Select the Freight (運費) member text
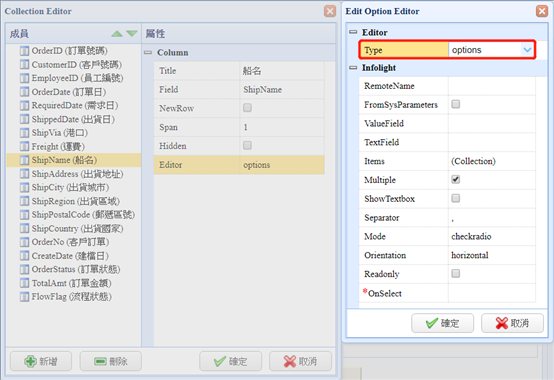 click(x=58, y=147)
